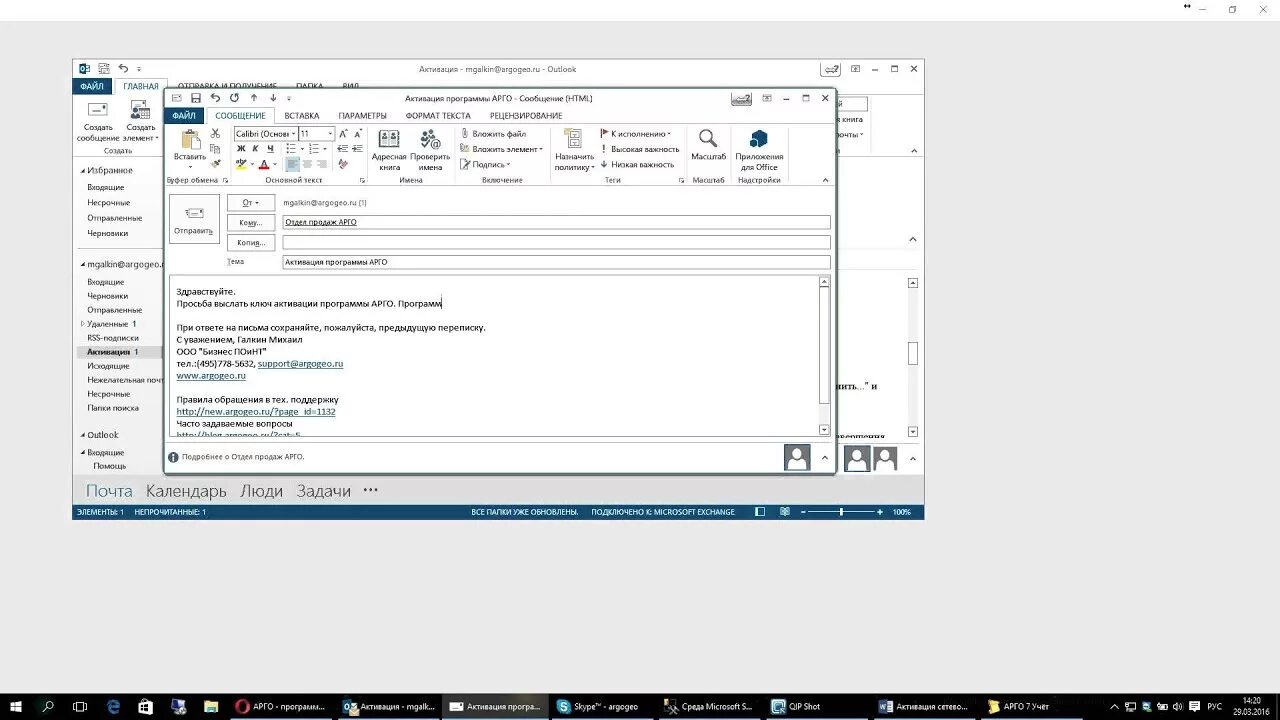Switch to the ПАРАМЕТРЫ tab

click(x=362, y=116)
